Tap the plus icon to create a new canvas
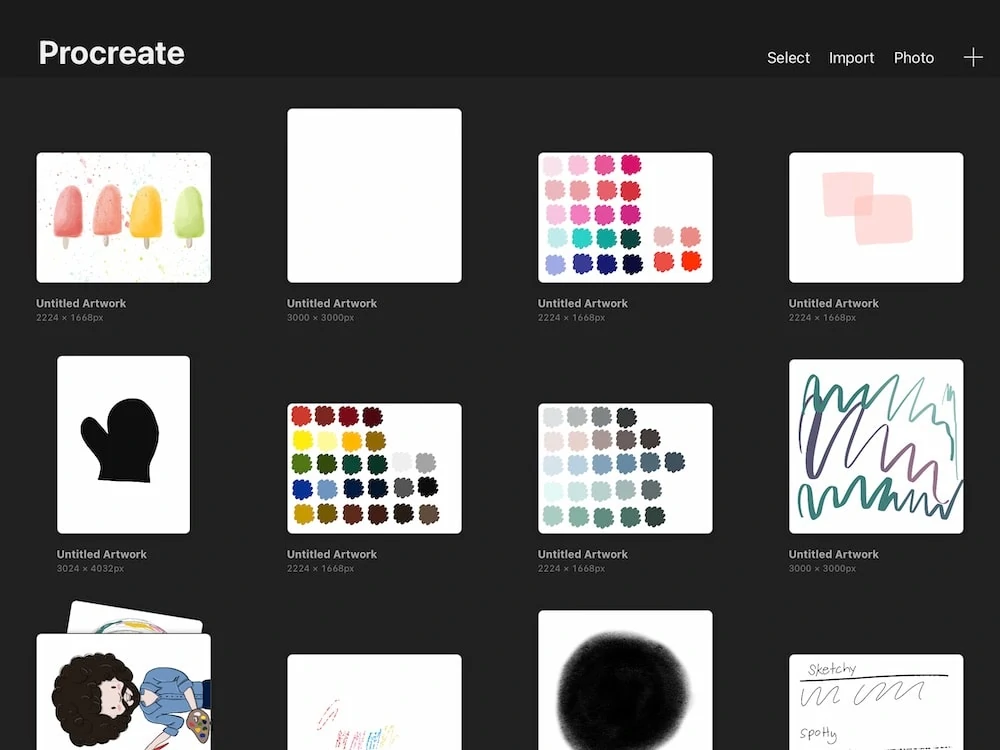 [973, 57]
